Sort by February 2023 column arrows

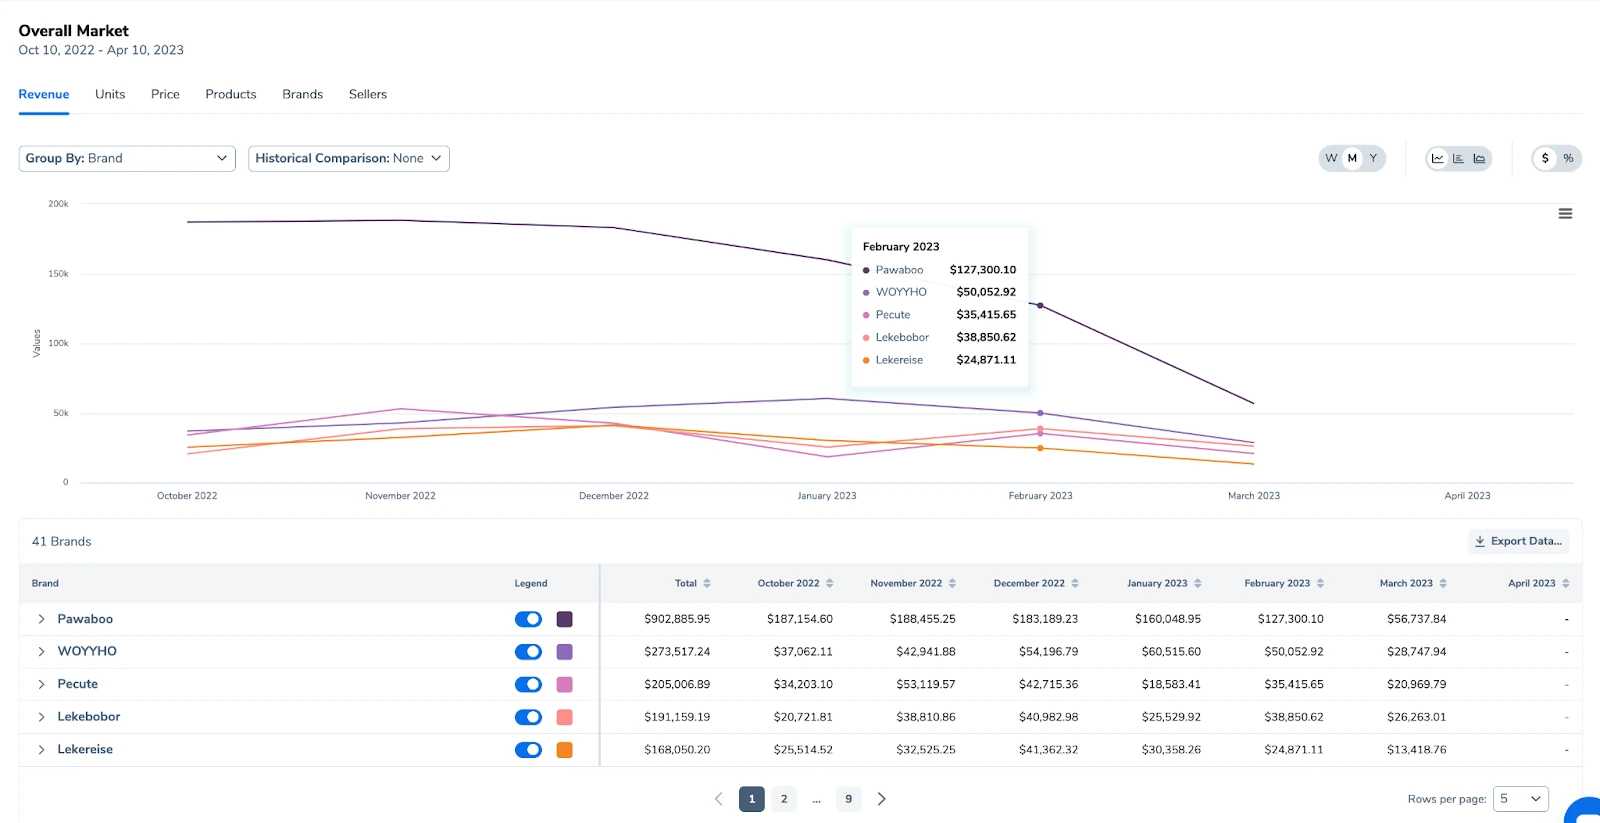click(1320, 583)
